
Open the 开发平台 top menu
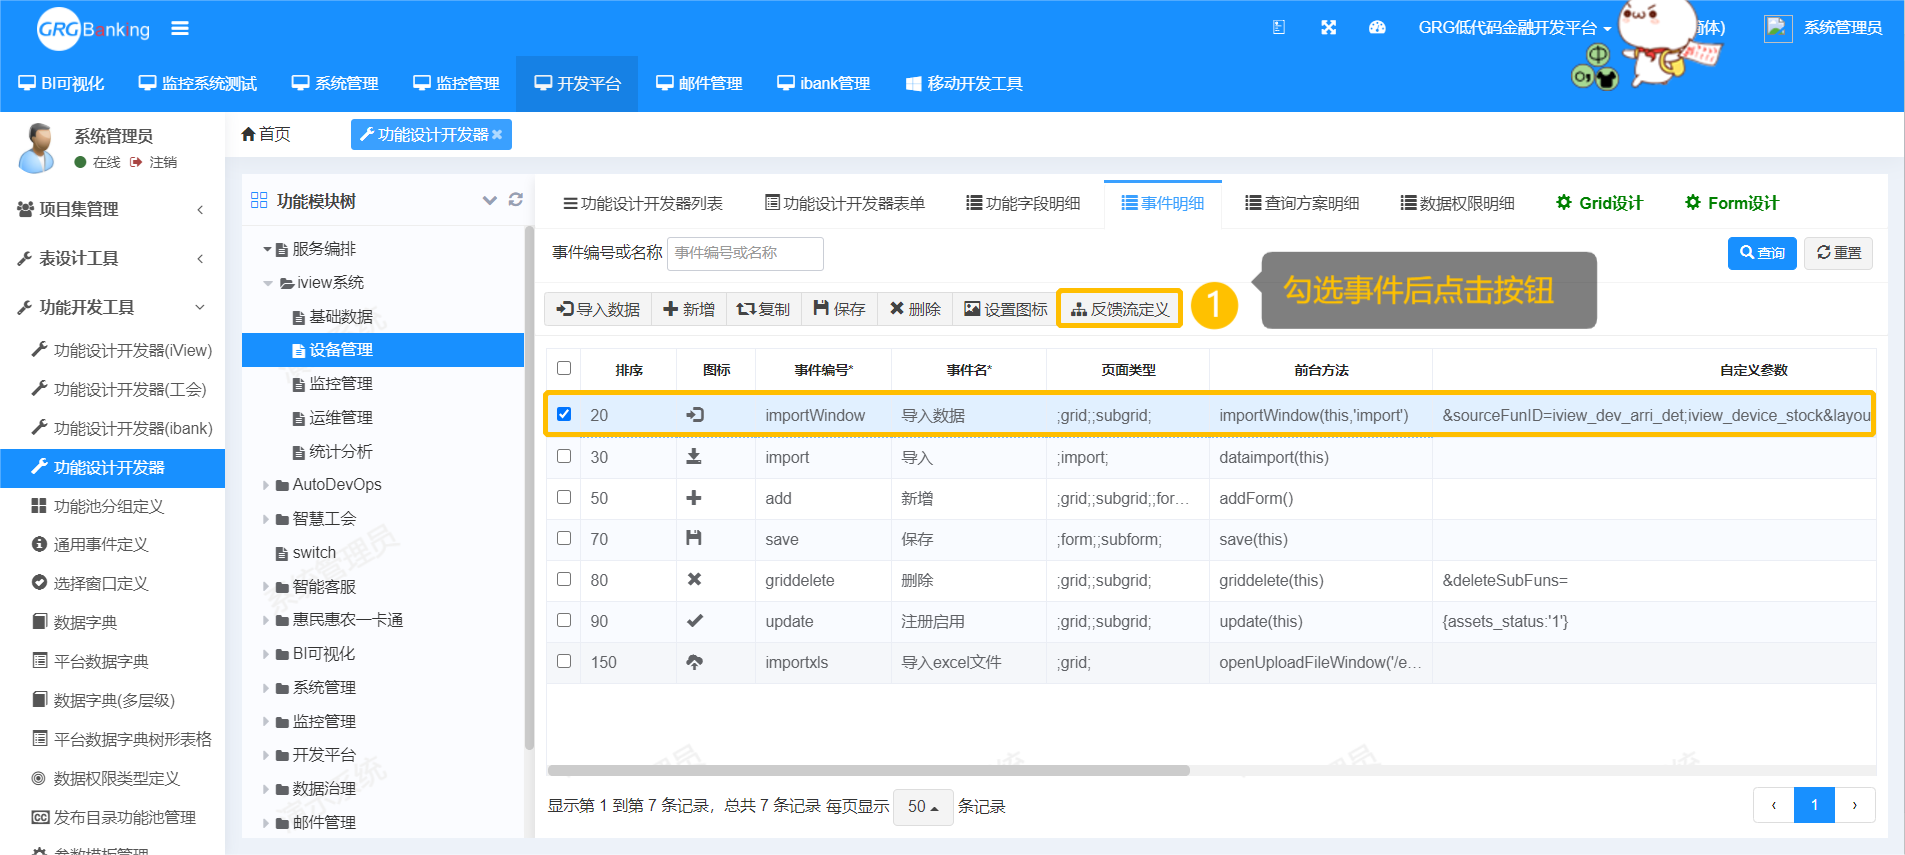pos(577,83)
